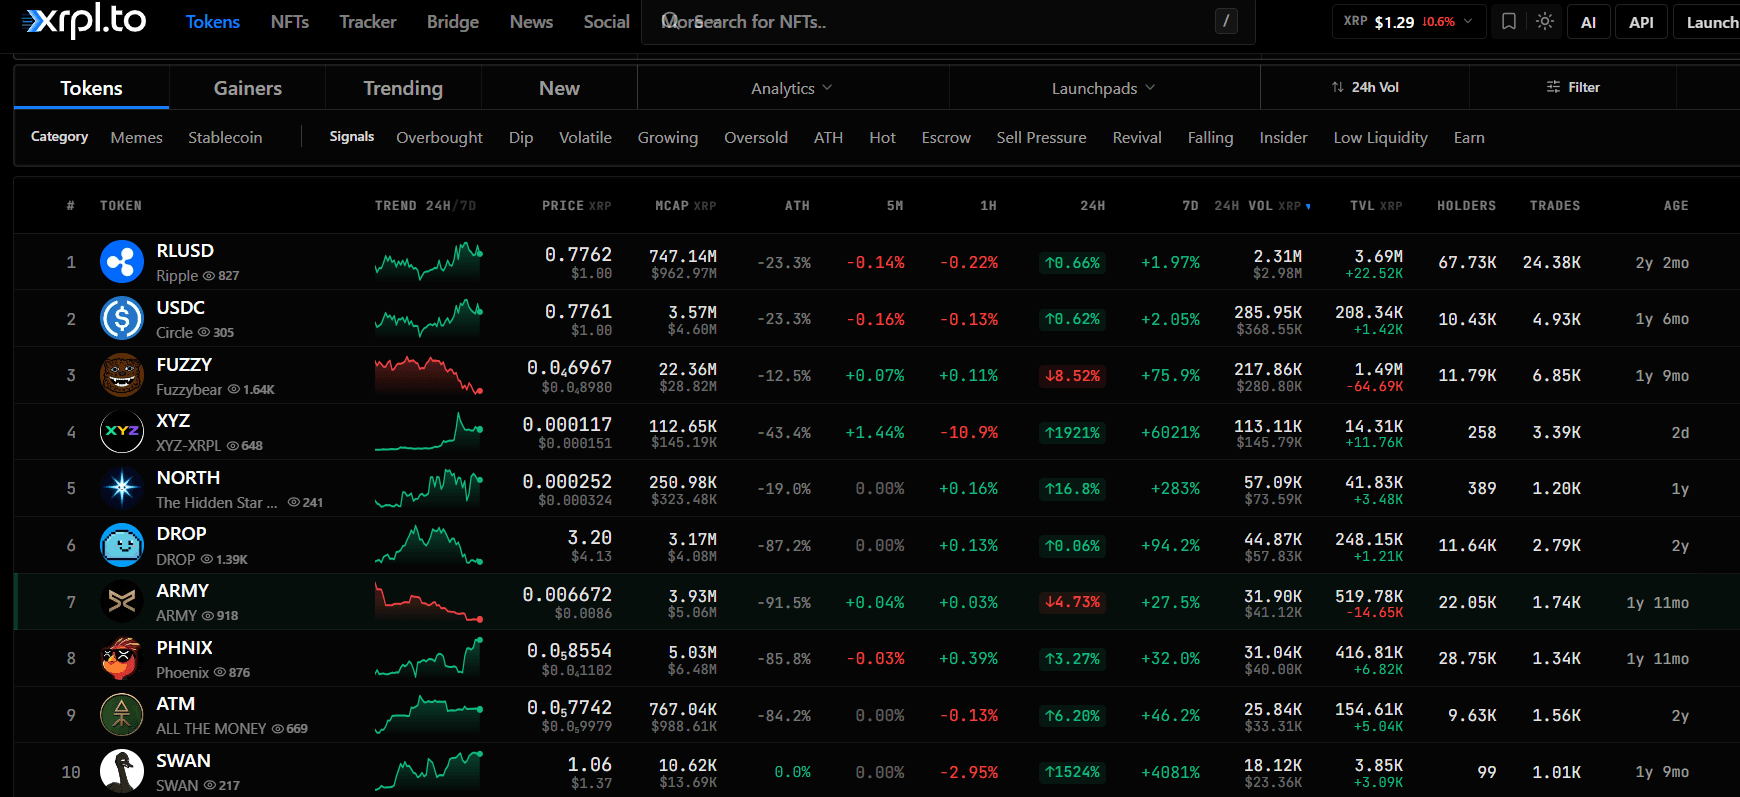Open the AI button
Screen dimensions: 1740x797
point(1589,22)
